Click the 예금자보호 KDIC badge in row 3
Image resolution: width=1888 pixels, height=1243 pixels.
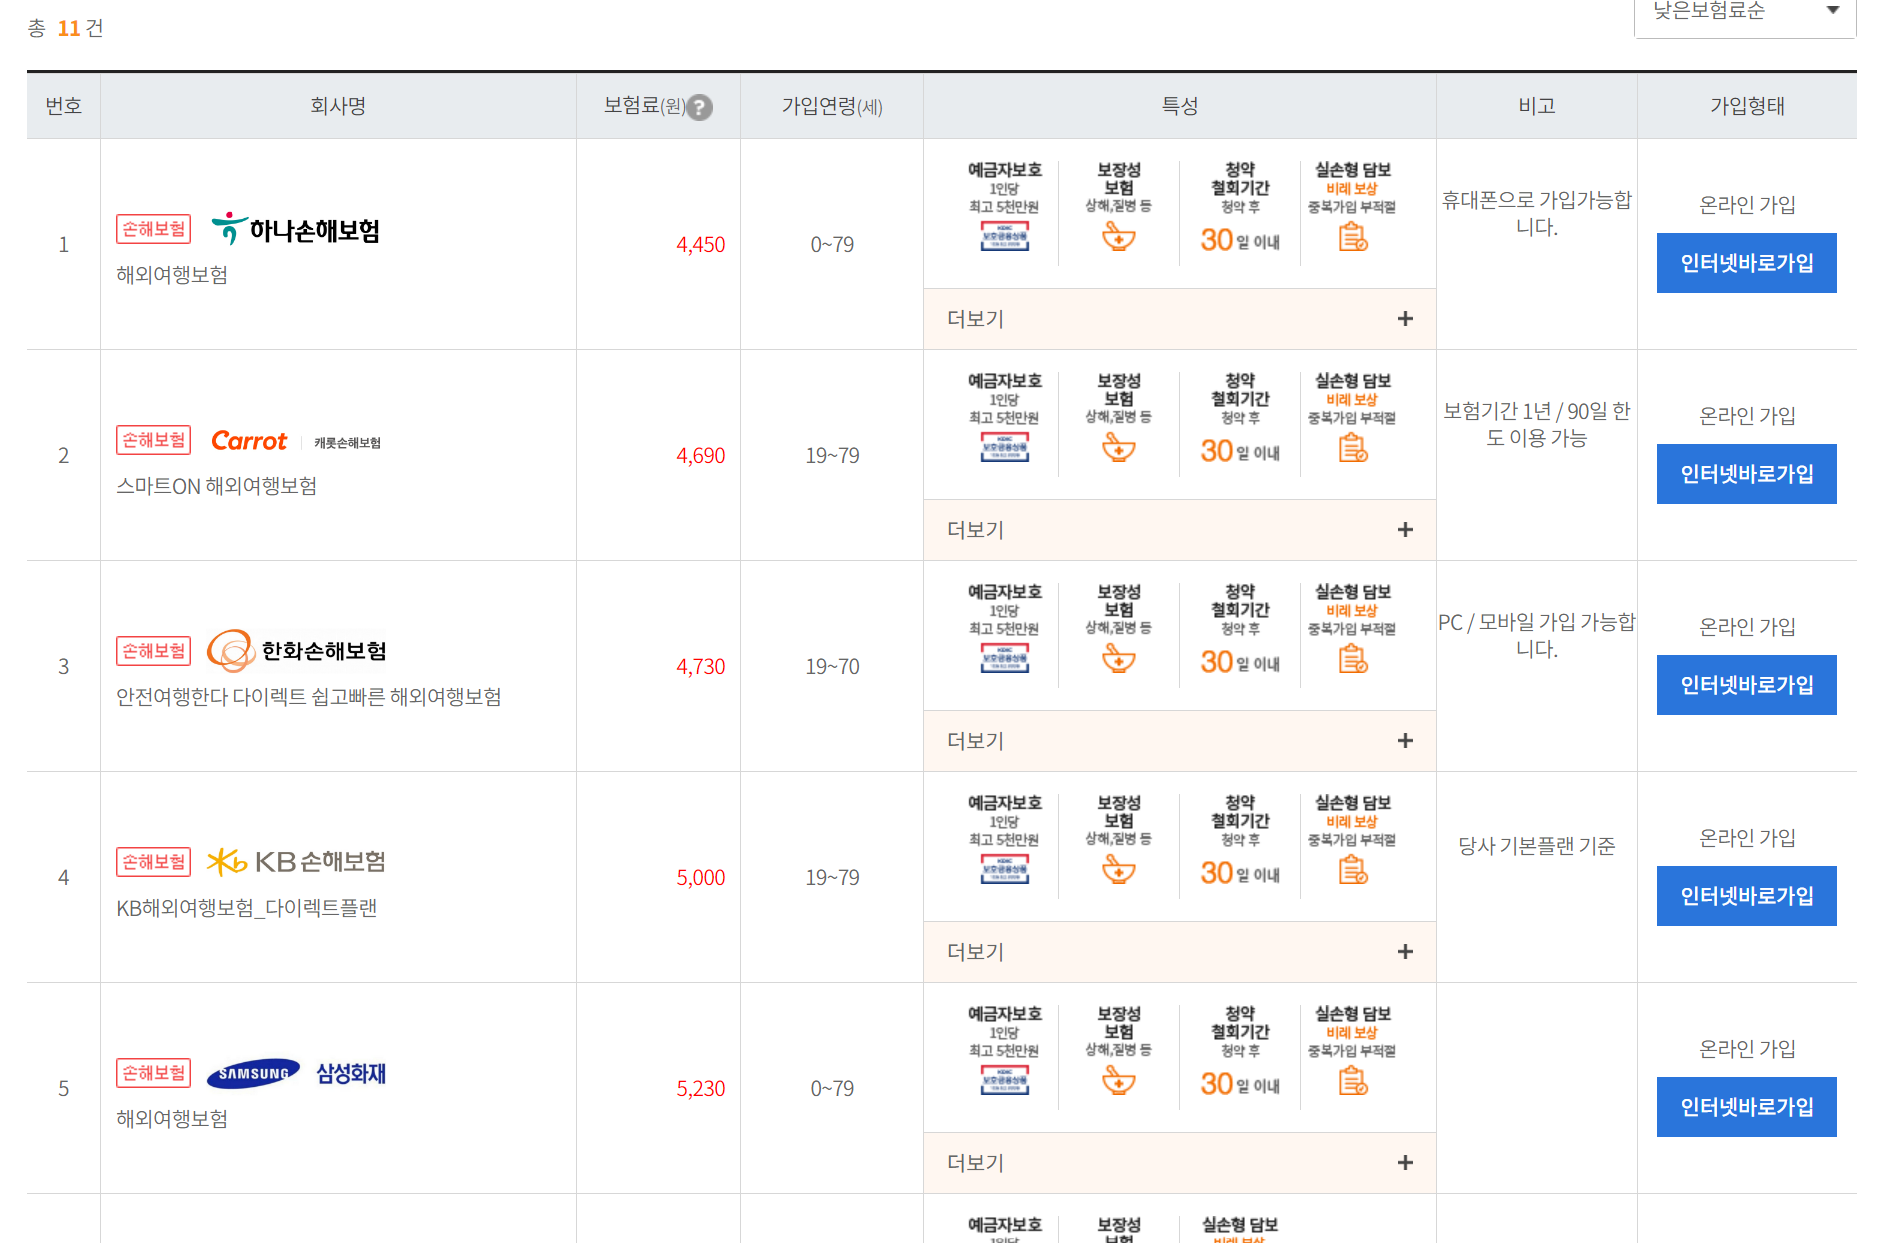pyautogui.click(x=1005, y=658)
